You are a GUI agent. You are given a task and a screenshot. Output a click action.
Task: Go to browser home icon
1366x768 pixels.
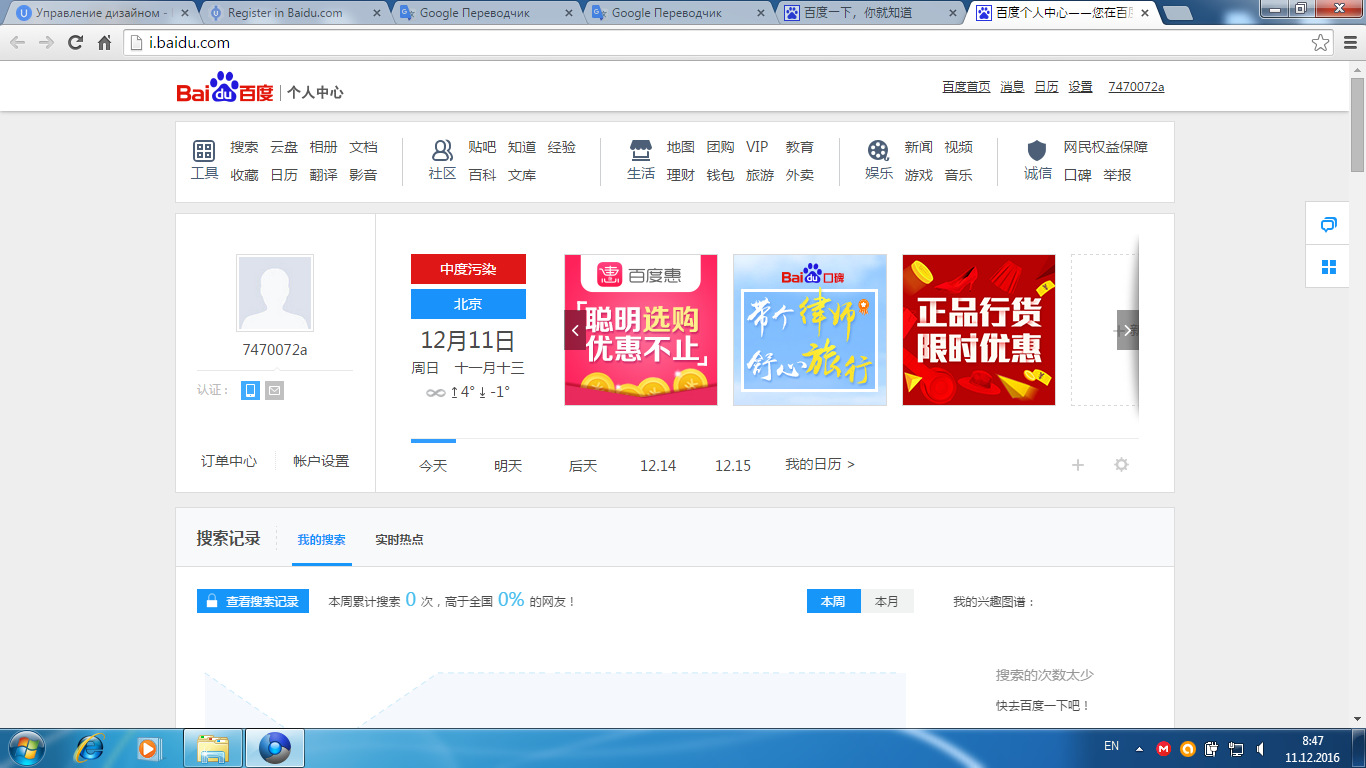coord(104,43)
